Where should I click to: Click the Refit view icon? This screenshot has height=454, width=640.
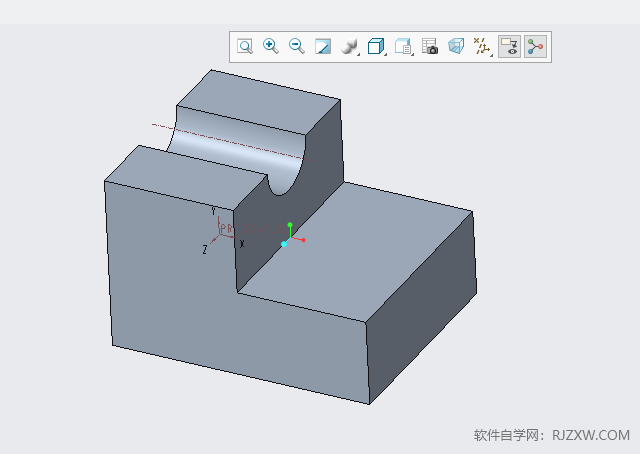click(245, 47)
